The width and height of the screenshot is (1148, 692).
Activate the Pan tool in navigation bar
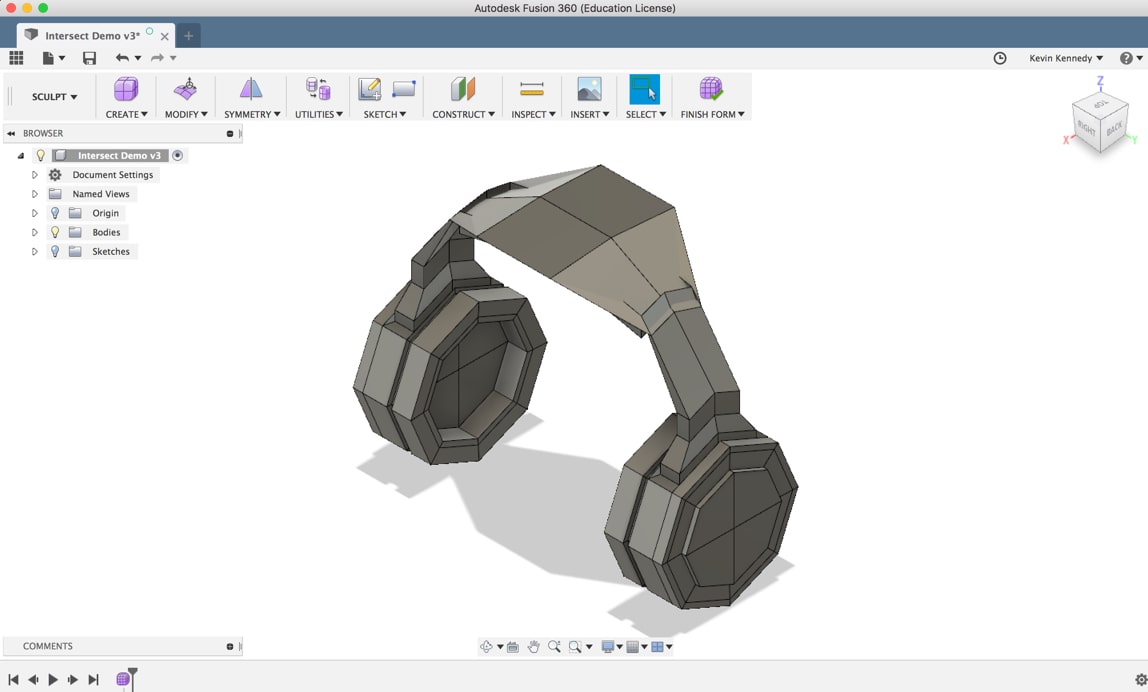pos(535,646)
